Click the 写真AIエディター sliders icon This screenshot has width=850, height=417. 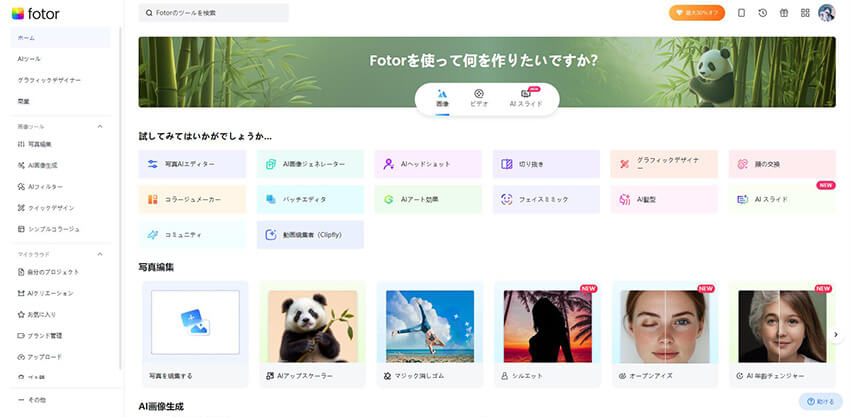point(152,164)
